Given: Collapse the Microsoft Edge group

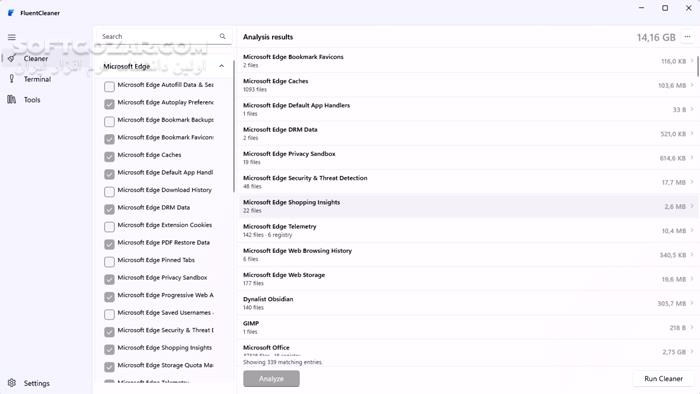Looking at the screenshot, I should (221, 66).
